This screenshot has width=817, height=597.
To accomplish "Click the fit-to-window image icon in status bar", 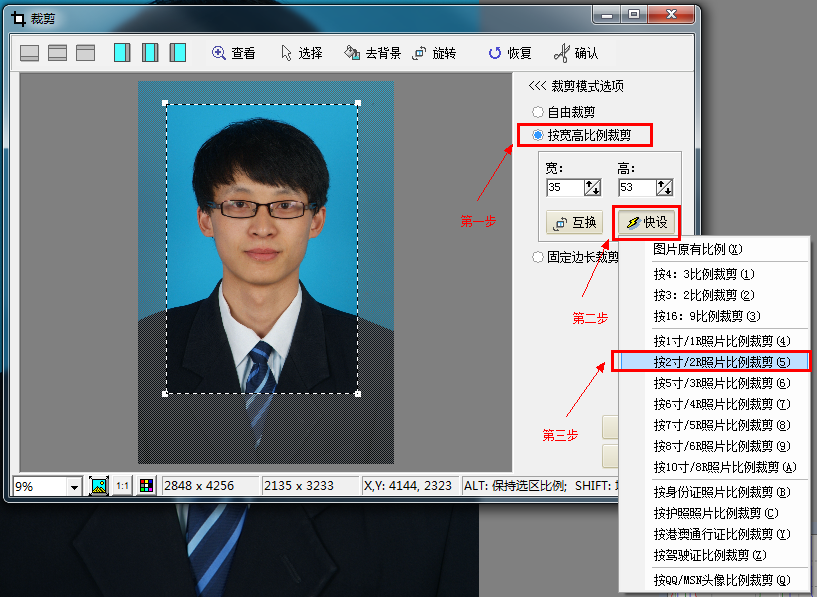I will [99, 486].
